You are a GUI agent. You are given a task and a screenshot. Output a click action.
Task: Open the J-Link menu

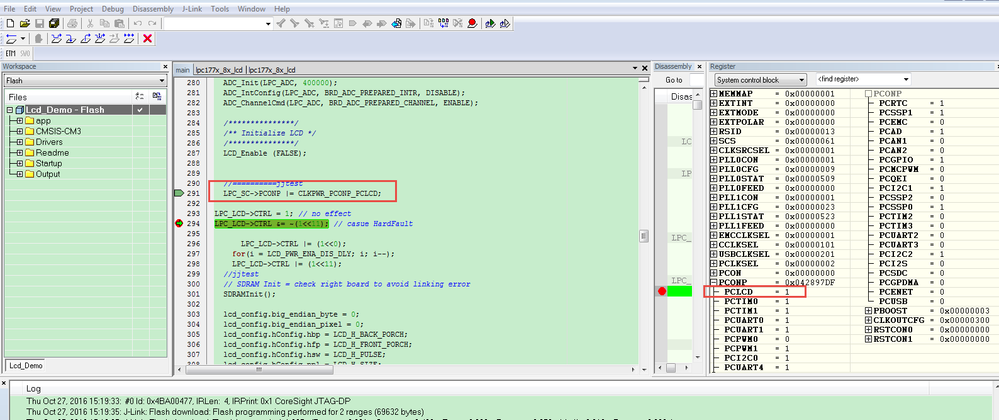(192, 9)
